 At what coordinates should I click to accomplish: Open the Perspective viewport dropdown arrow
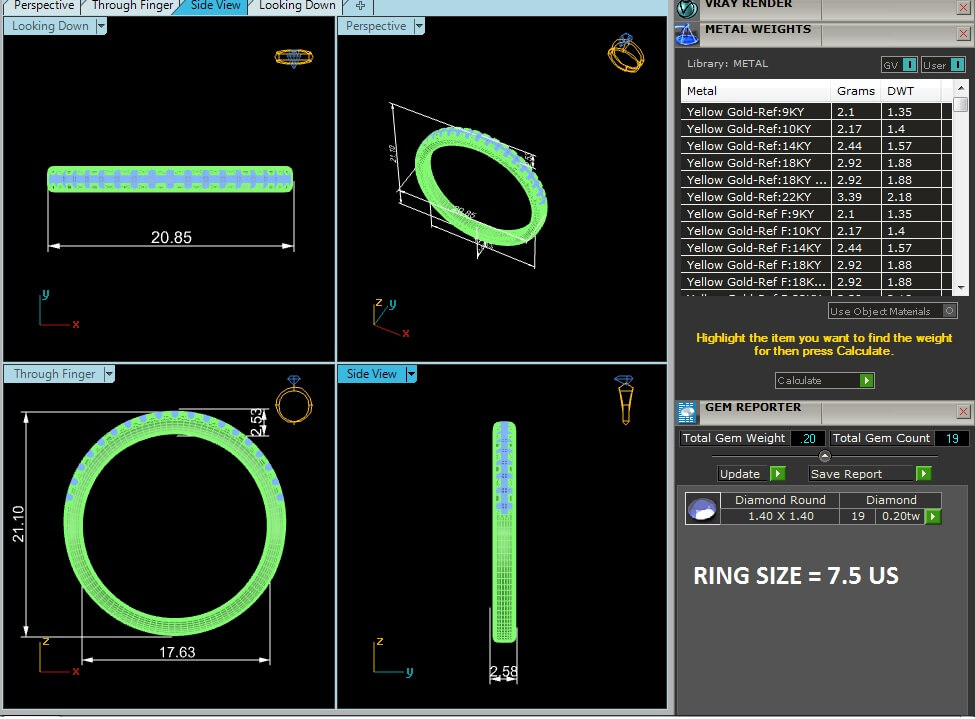pyautogui.click(x=419, y=26)
